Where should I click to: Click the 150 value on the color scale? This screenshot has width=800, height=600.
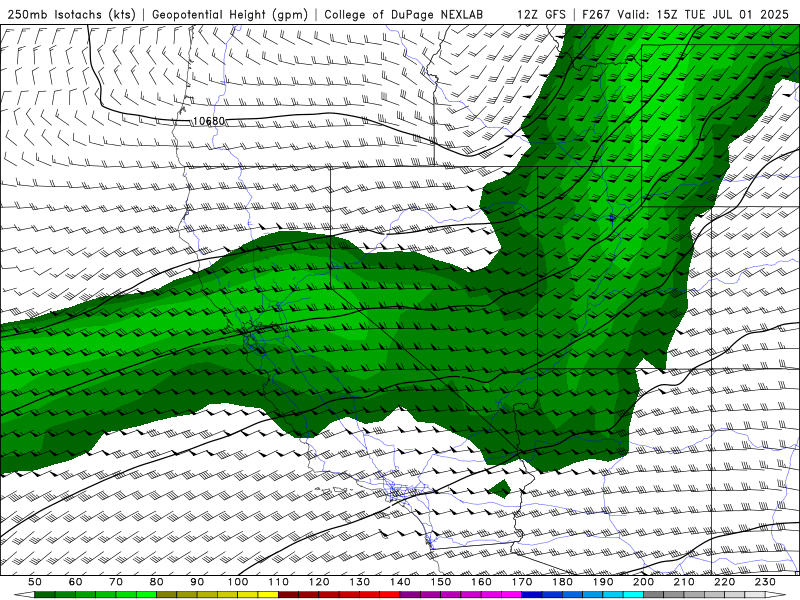[441, 582]
